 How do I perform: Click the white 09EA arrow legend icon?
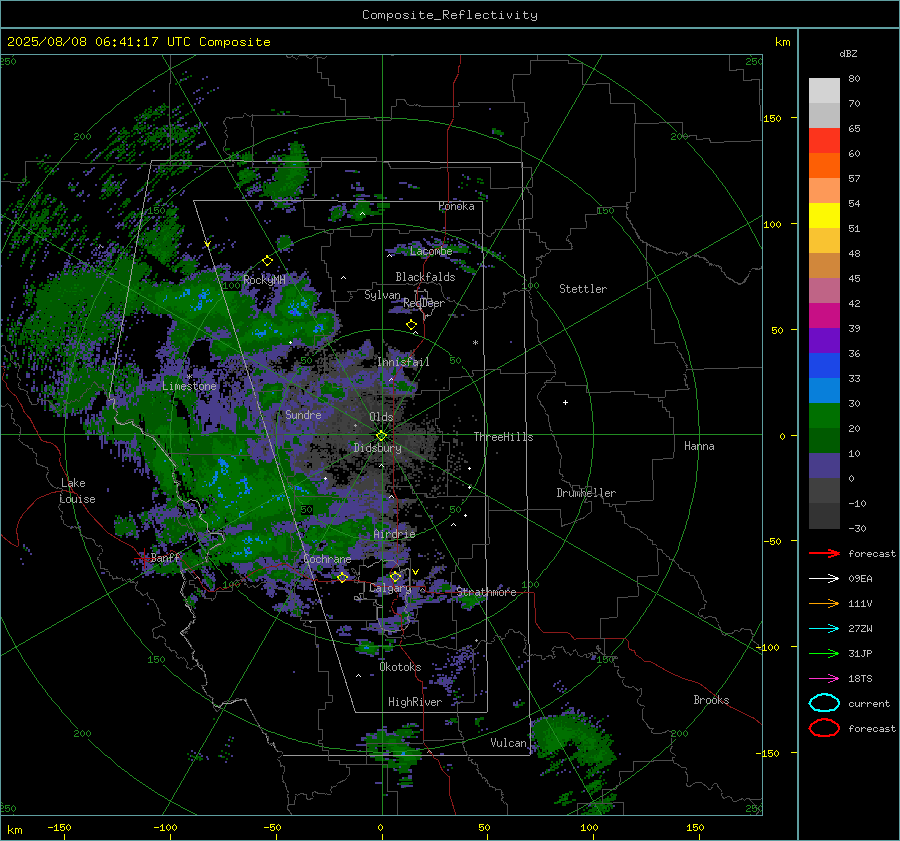824,579
